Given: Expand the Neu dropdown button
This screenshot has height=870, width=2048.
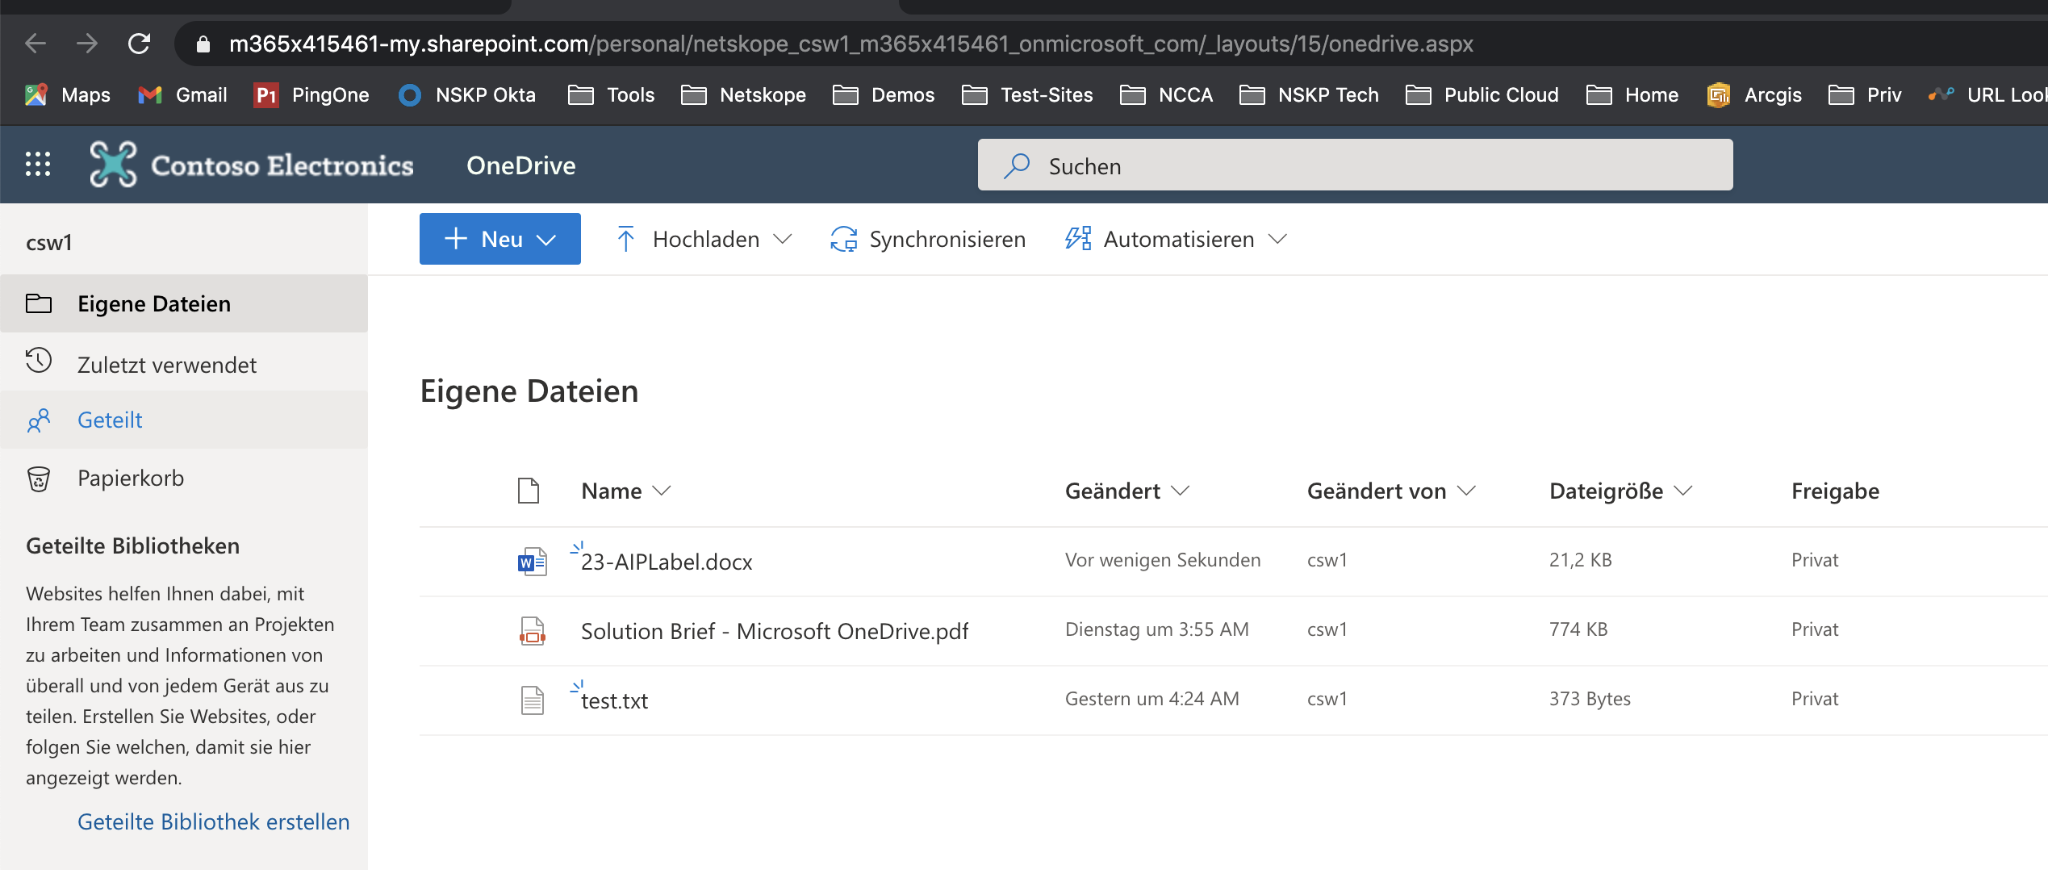Looking at the screenshot, I should (x=500, y=239).
